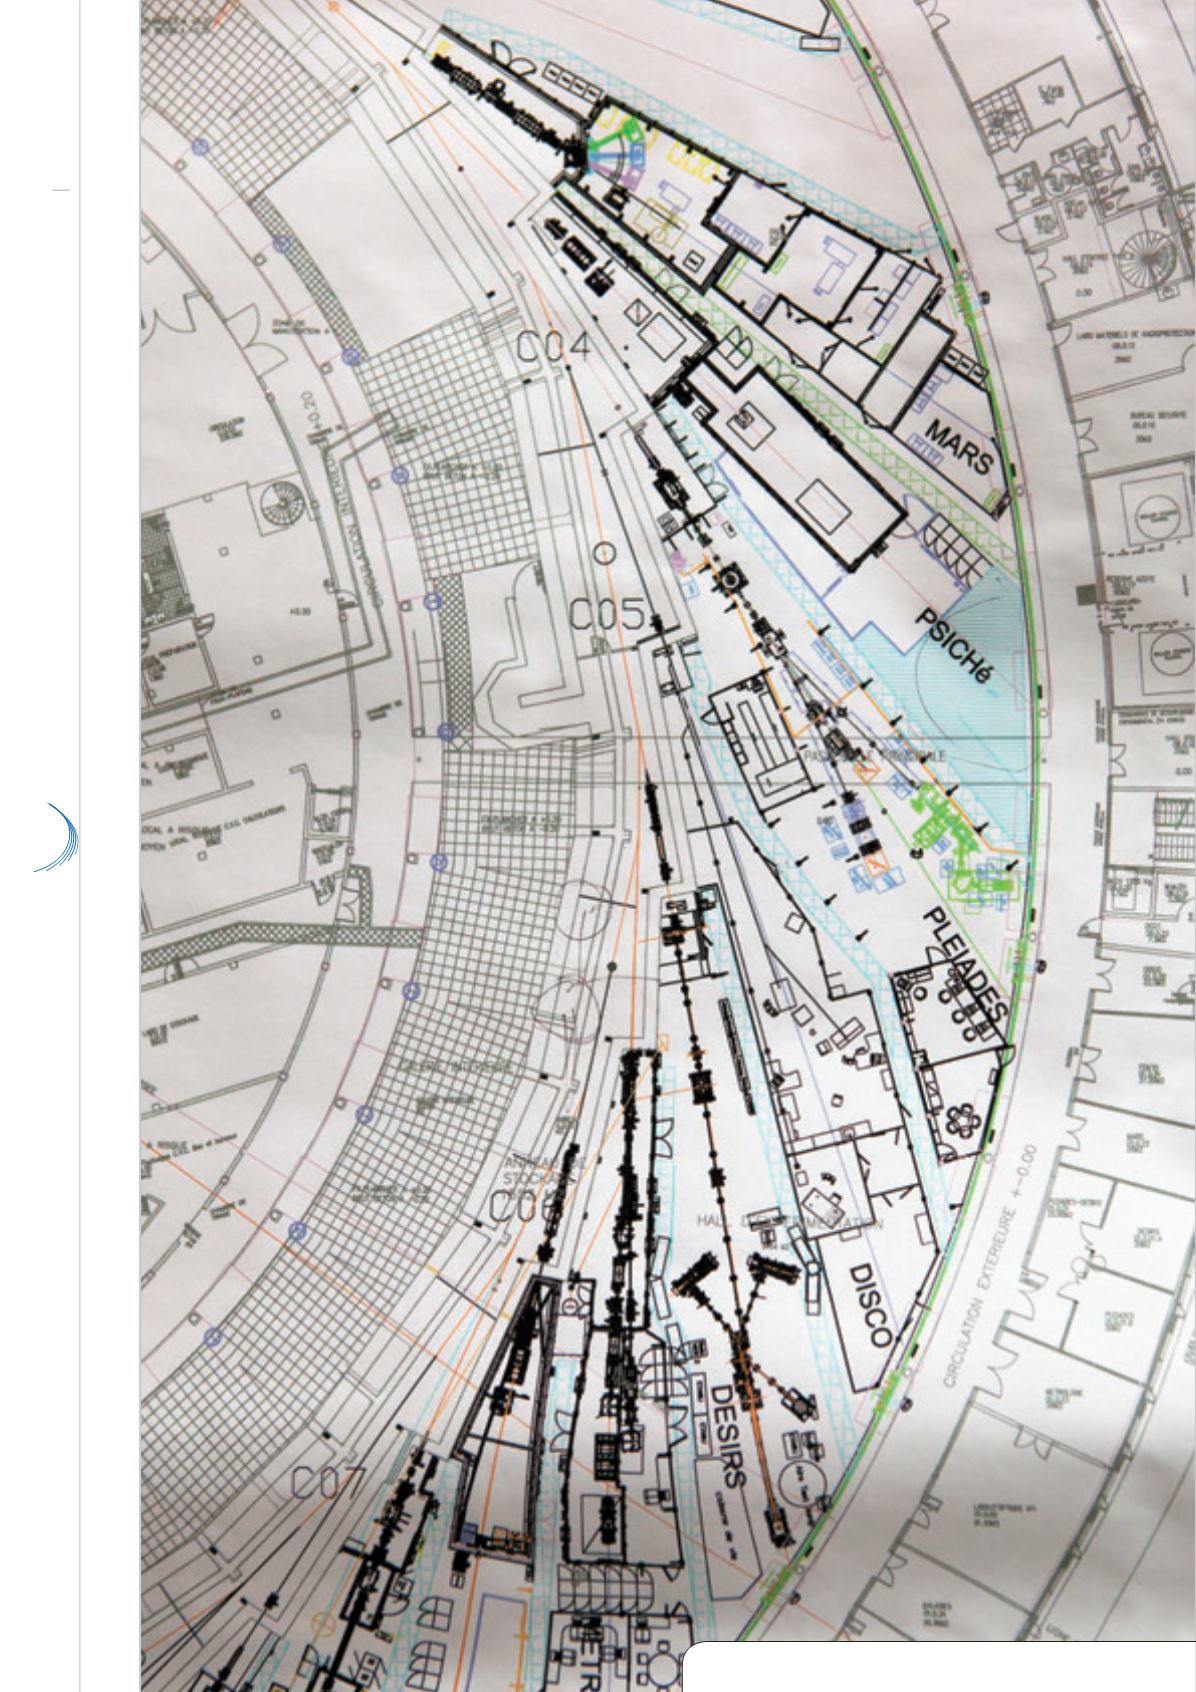The height and width of the screenshot is (1692, 1196).
Task: Click the blue curved logo in margin
Action: (58, 837)
